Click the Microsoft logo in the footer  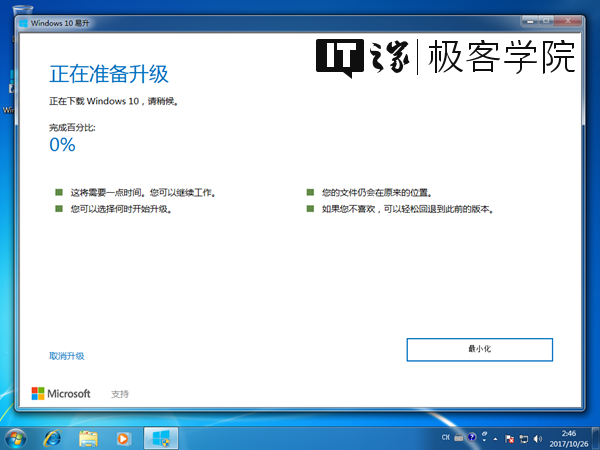[x=61, y=394]
